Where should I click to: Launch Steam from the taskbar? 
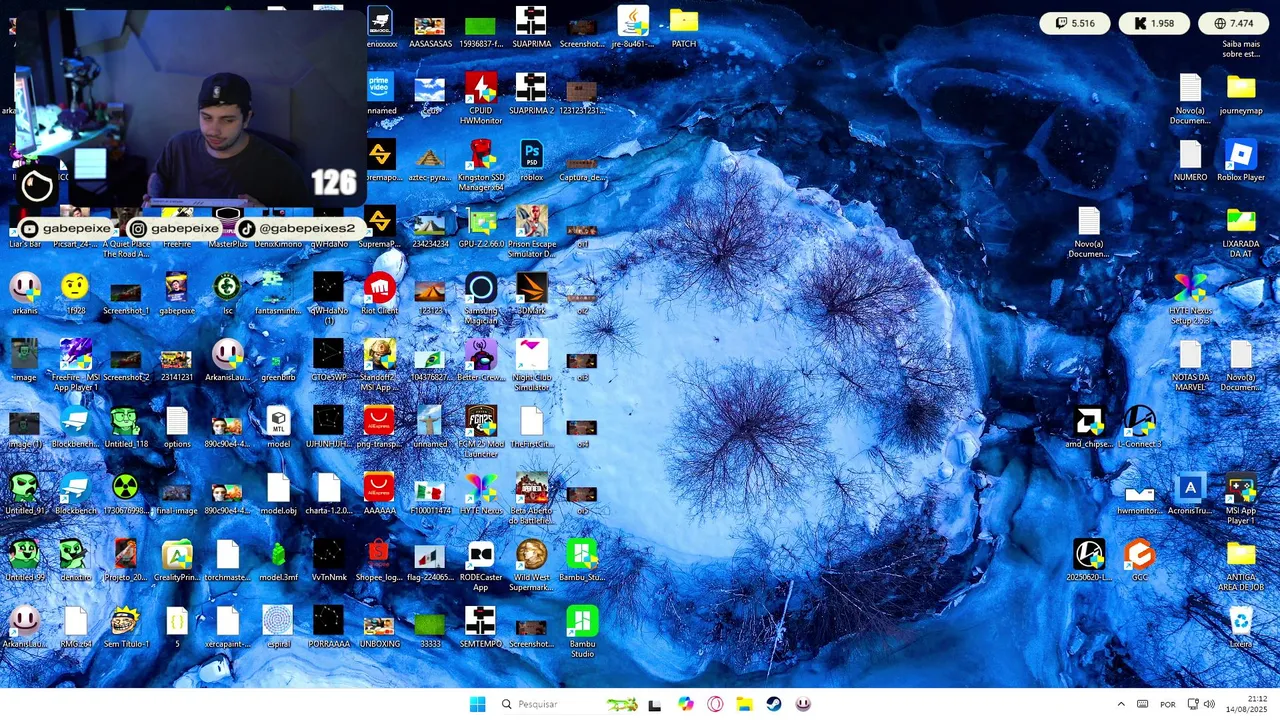pos(774,704)
